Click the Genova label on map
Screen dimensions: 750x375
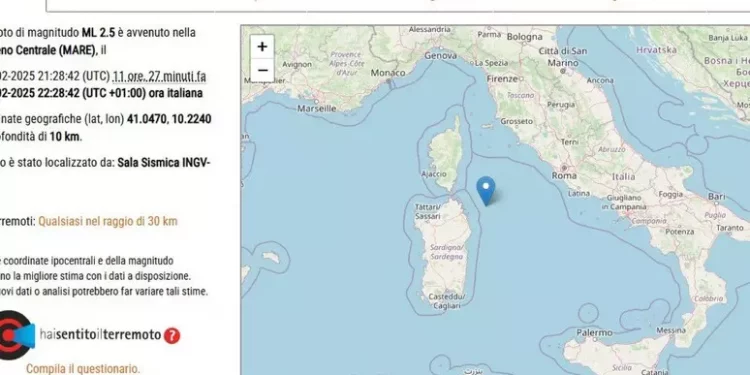440,55
